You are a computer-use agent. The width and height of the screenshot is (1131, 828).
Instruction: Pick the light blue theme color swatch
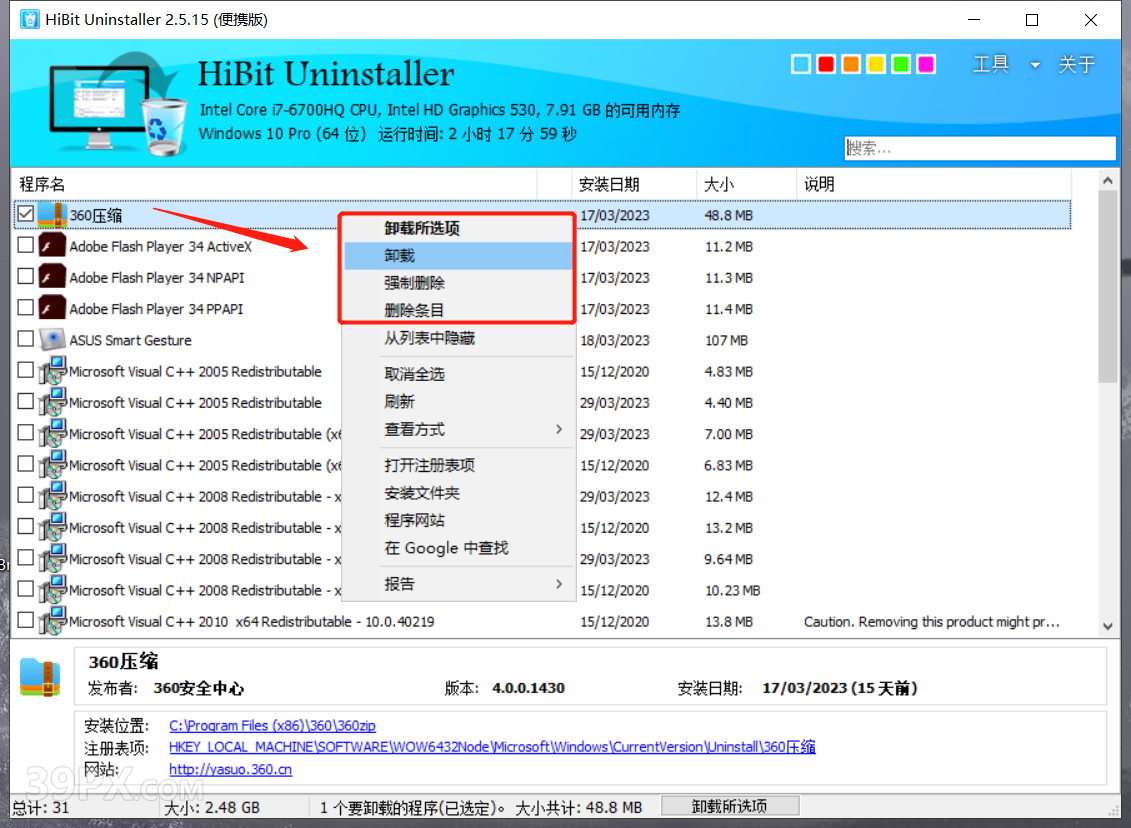click(801, 64)
